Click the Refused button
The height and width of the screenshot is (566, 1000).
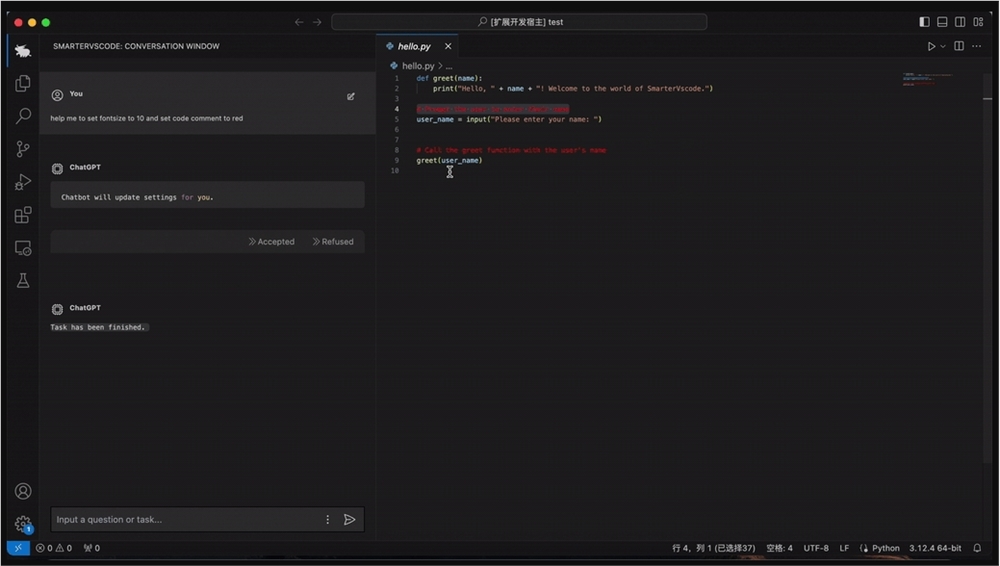[333, 242]
